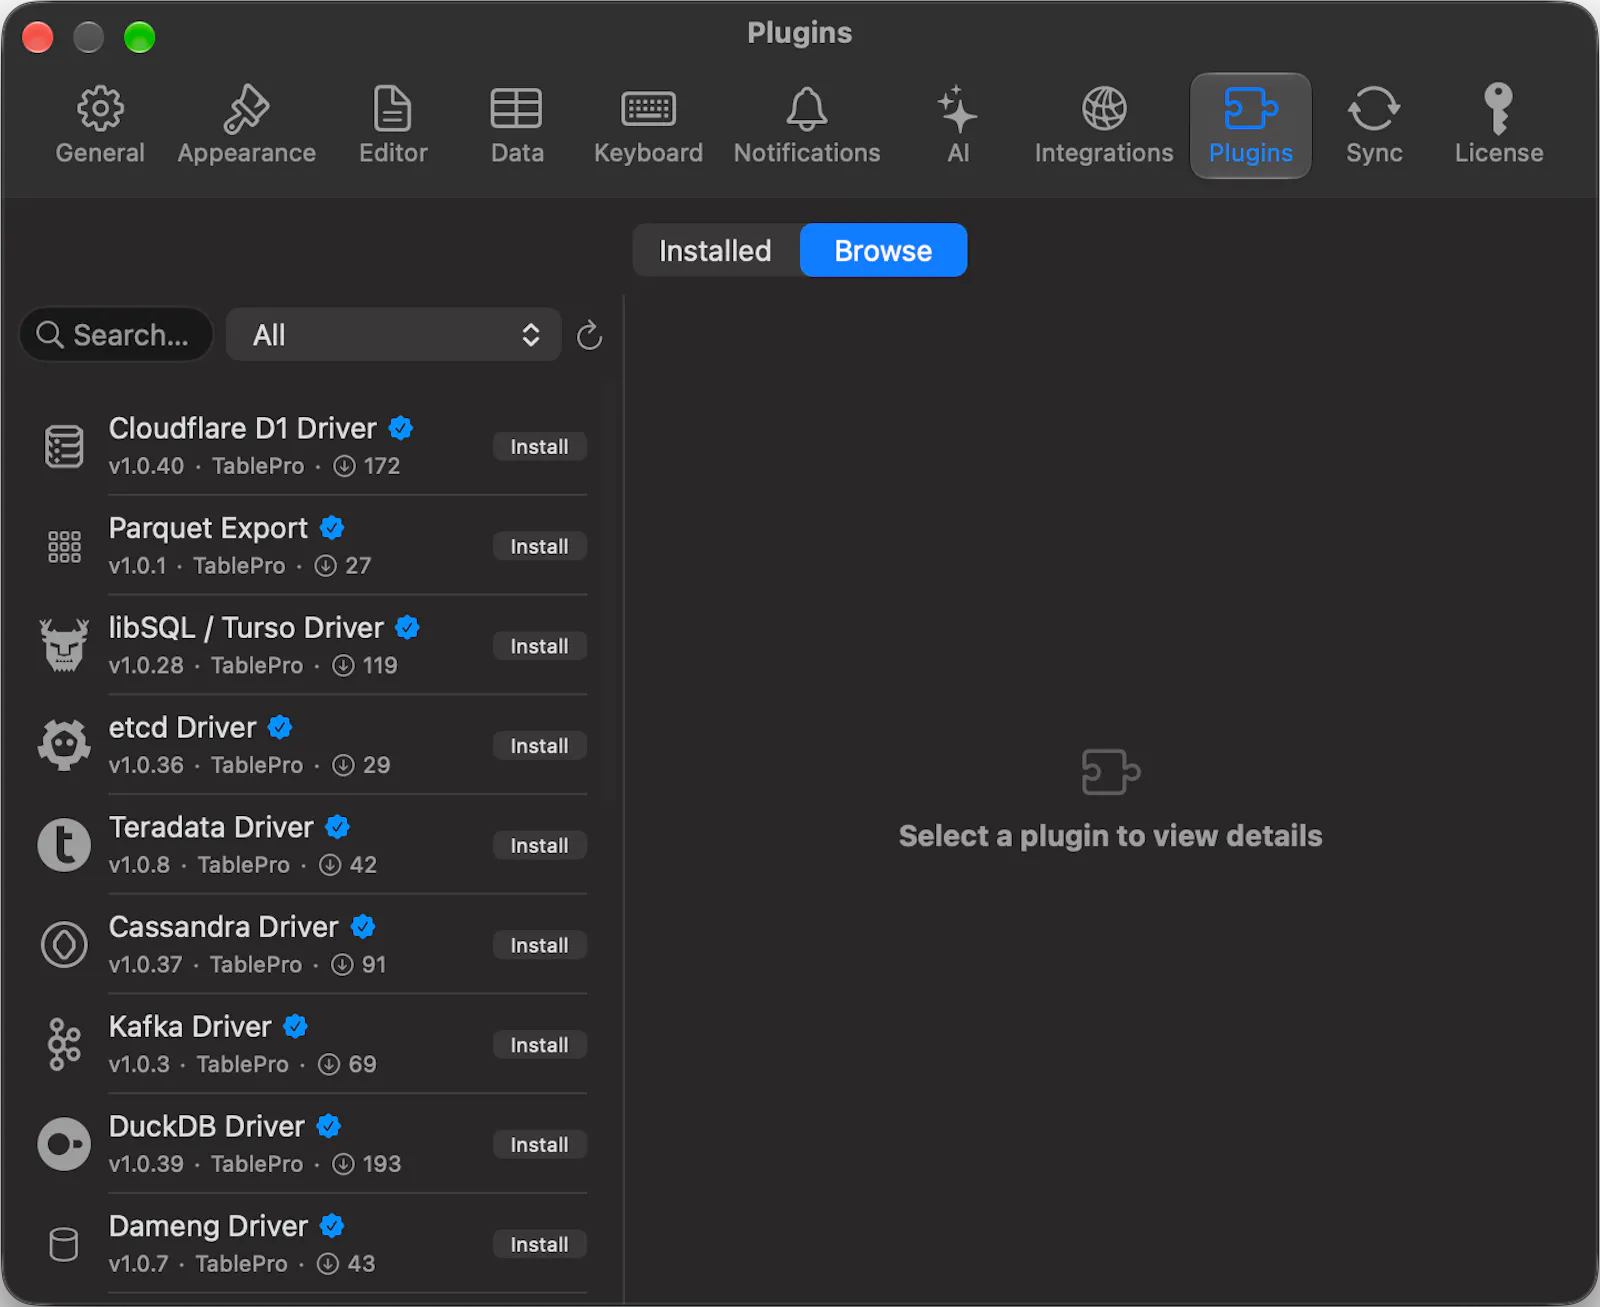Close the Plugins window
Viewport: 1600px width, 1307px height.
(x=38, y=37)
